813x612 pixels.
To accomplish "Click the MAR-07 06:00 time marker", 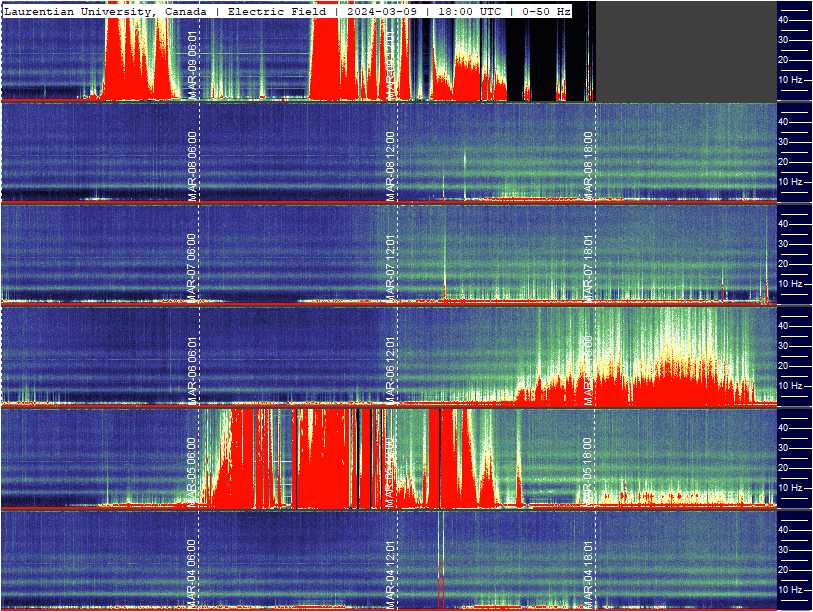I will 192,268.
